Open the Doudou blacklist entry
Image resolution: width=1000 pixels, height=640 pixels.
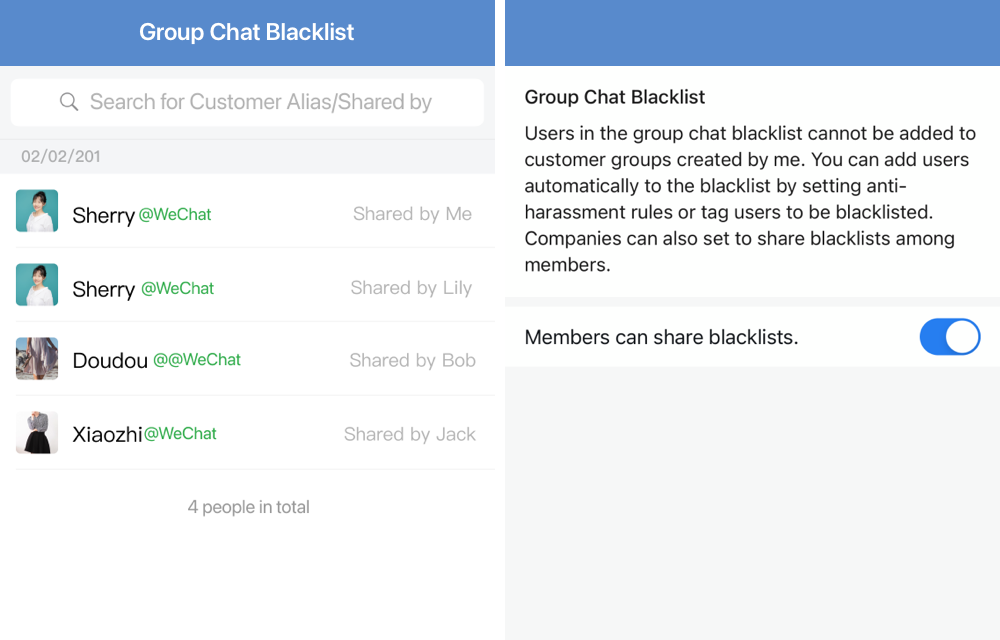pos(247,359)
